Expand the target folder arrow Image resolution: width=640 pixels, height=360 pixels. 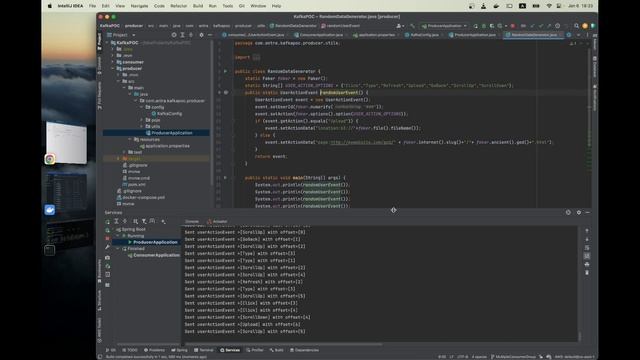tap(118, 158)
